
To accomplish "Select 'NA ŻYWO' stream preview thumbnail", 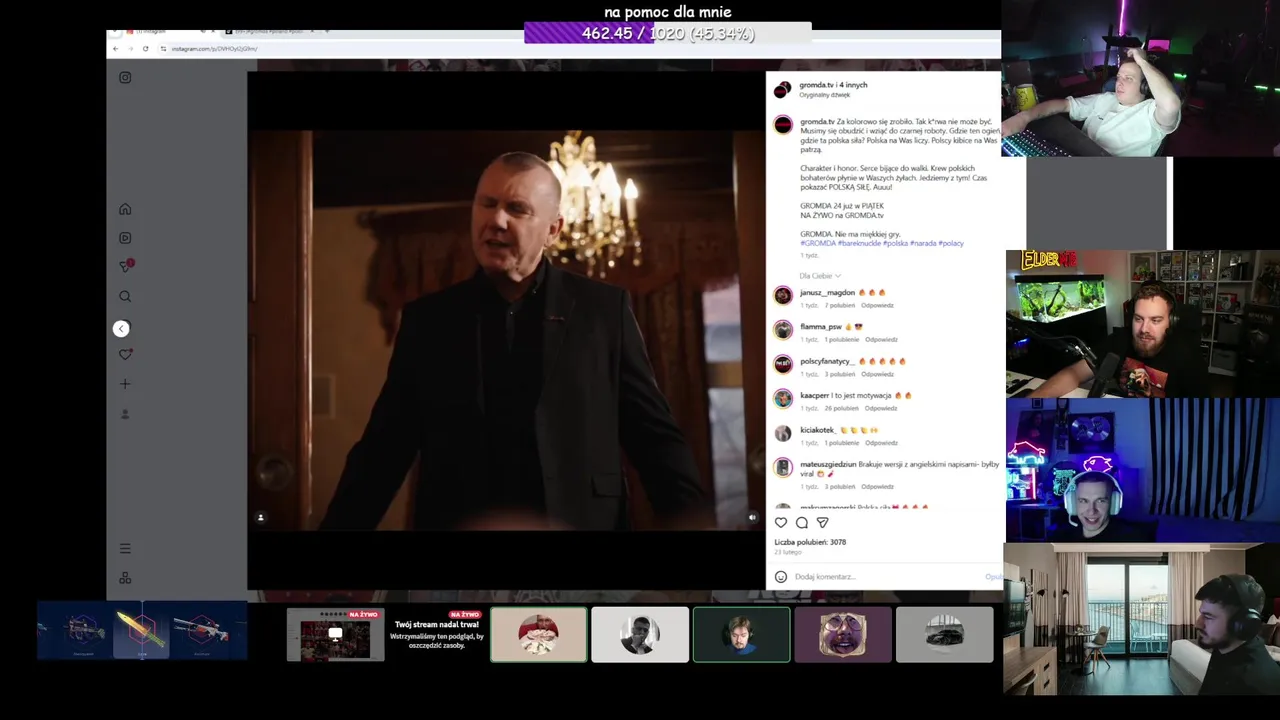I will [335, 634].
